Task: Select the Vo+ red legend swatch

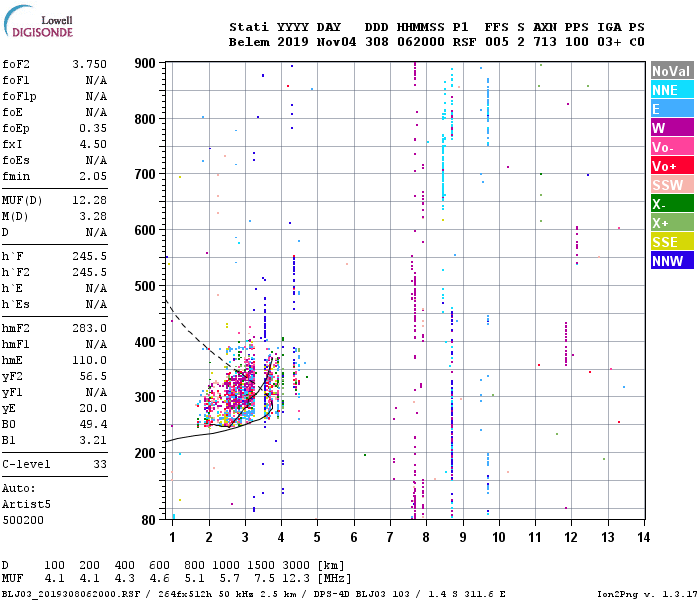Action: click(672, 166)
